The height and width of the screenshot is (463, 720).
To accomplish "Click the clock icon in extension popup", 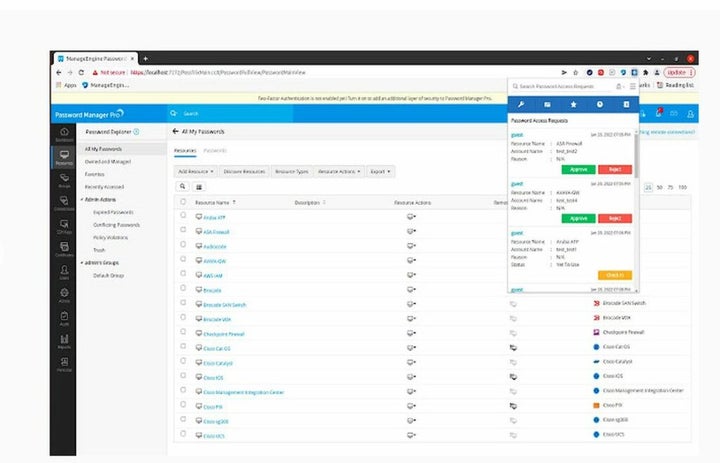I will tap(600, 104).
